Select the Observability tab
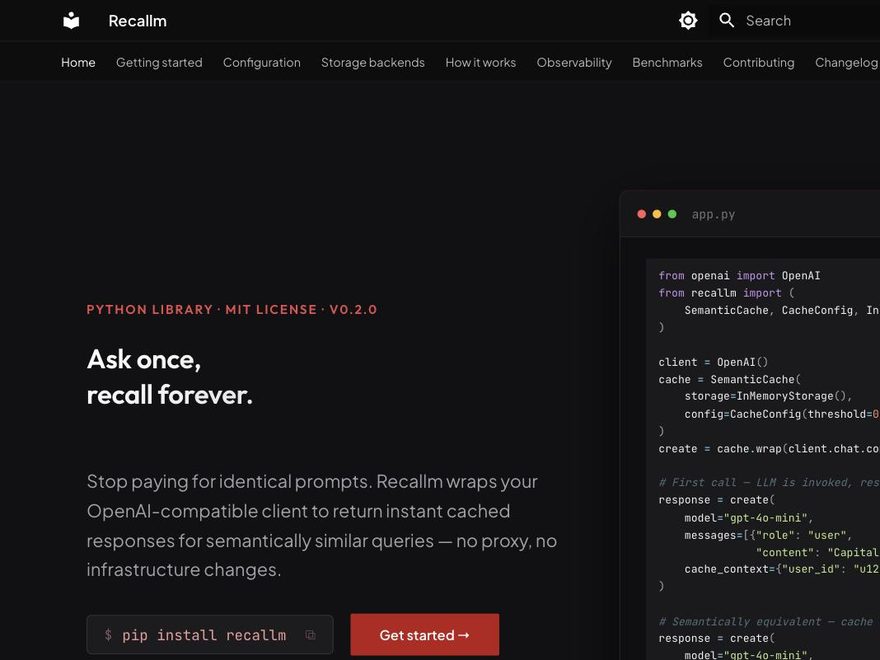880x660 pixels. 574,62
